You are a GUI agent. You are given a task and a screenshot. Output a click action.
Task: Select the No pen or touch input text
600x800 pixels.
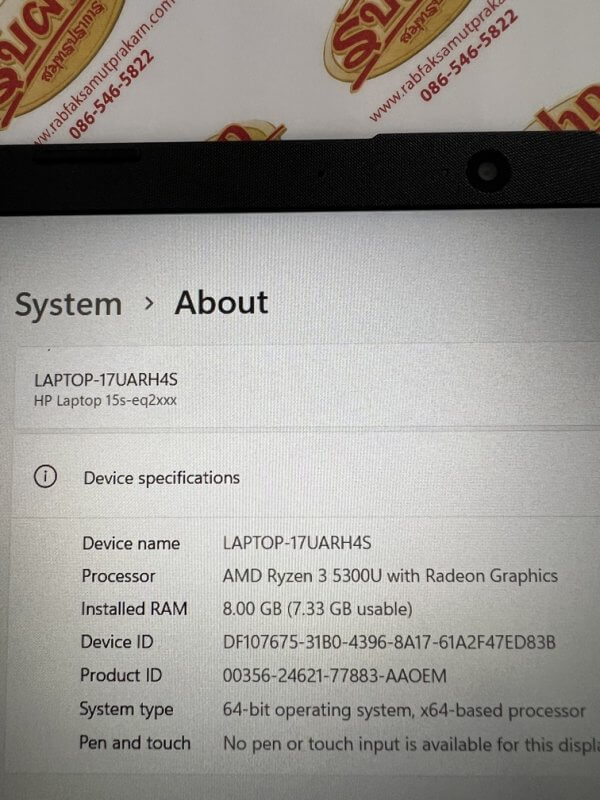tap(411, 744)
